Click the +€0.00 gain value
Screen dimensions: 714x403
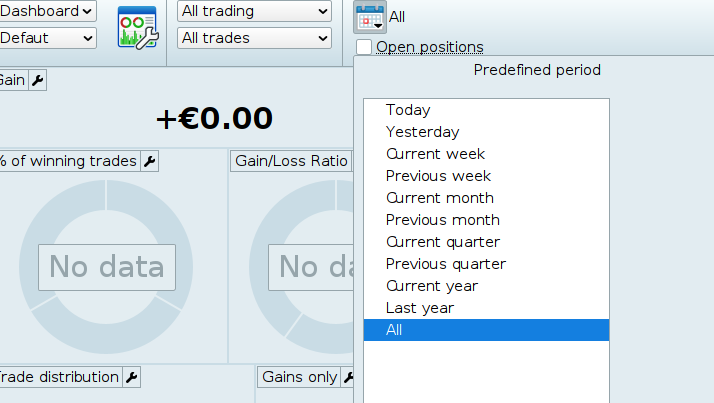point(214,118)
